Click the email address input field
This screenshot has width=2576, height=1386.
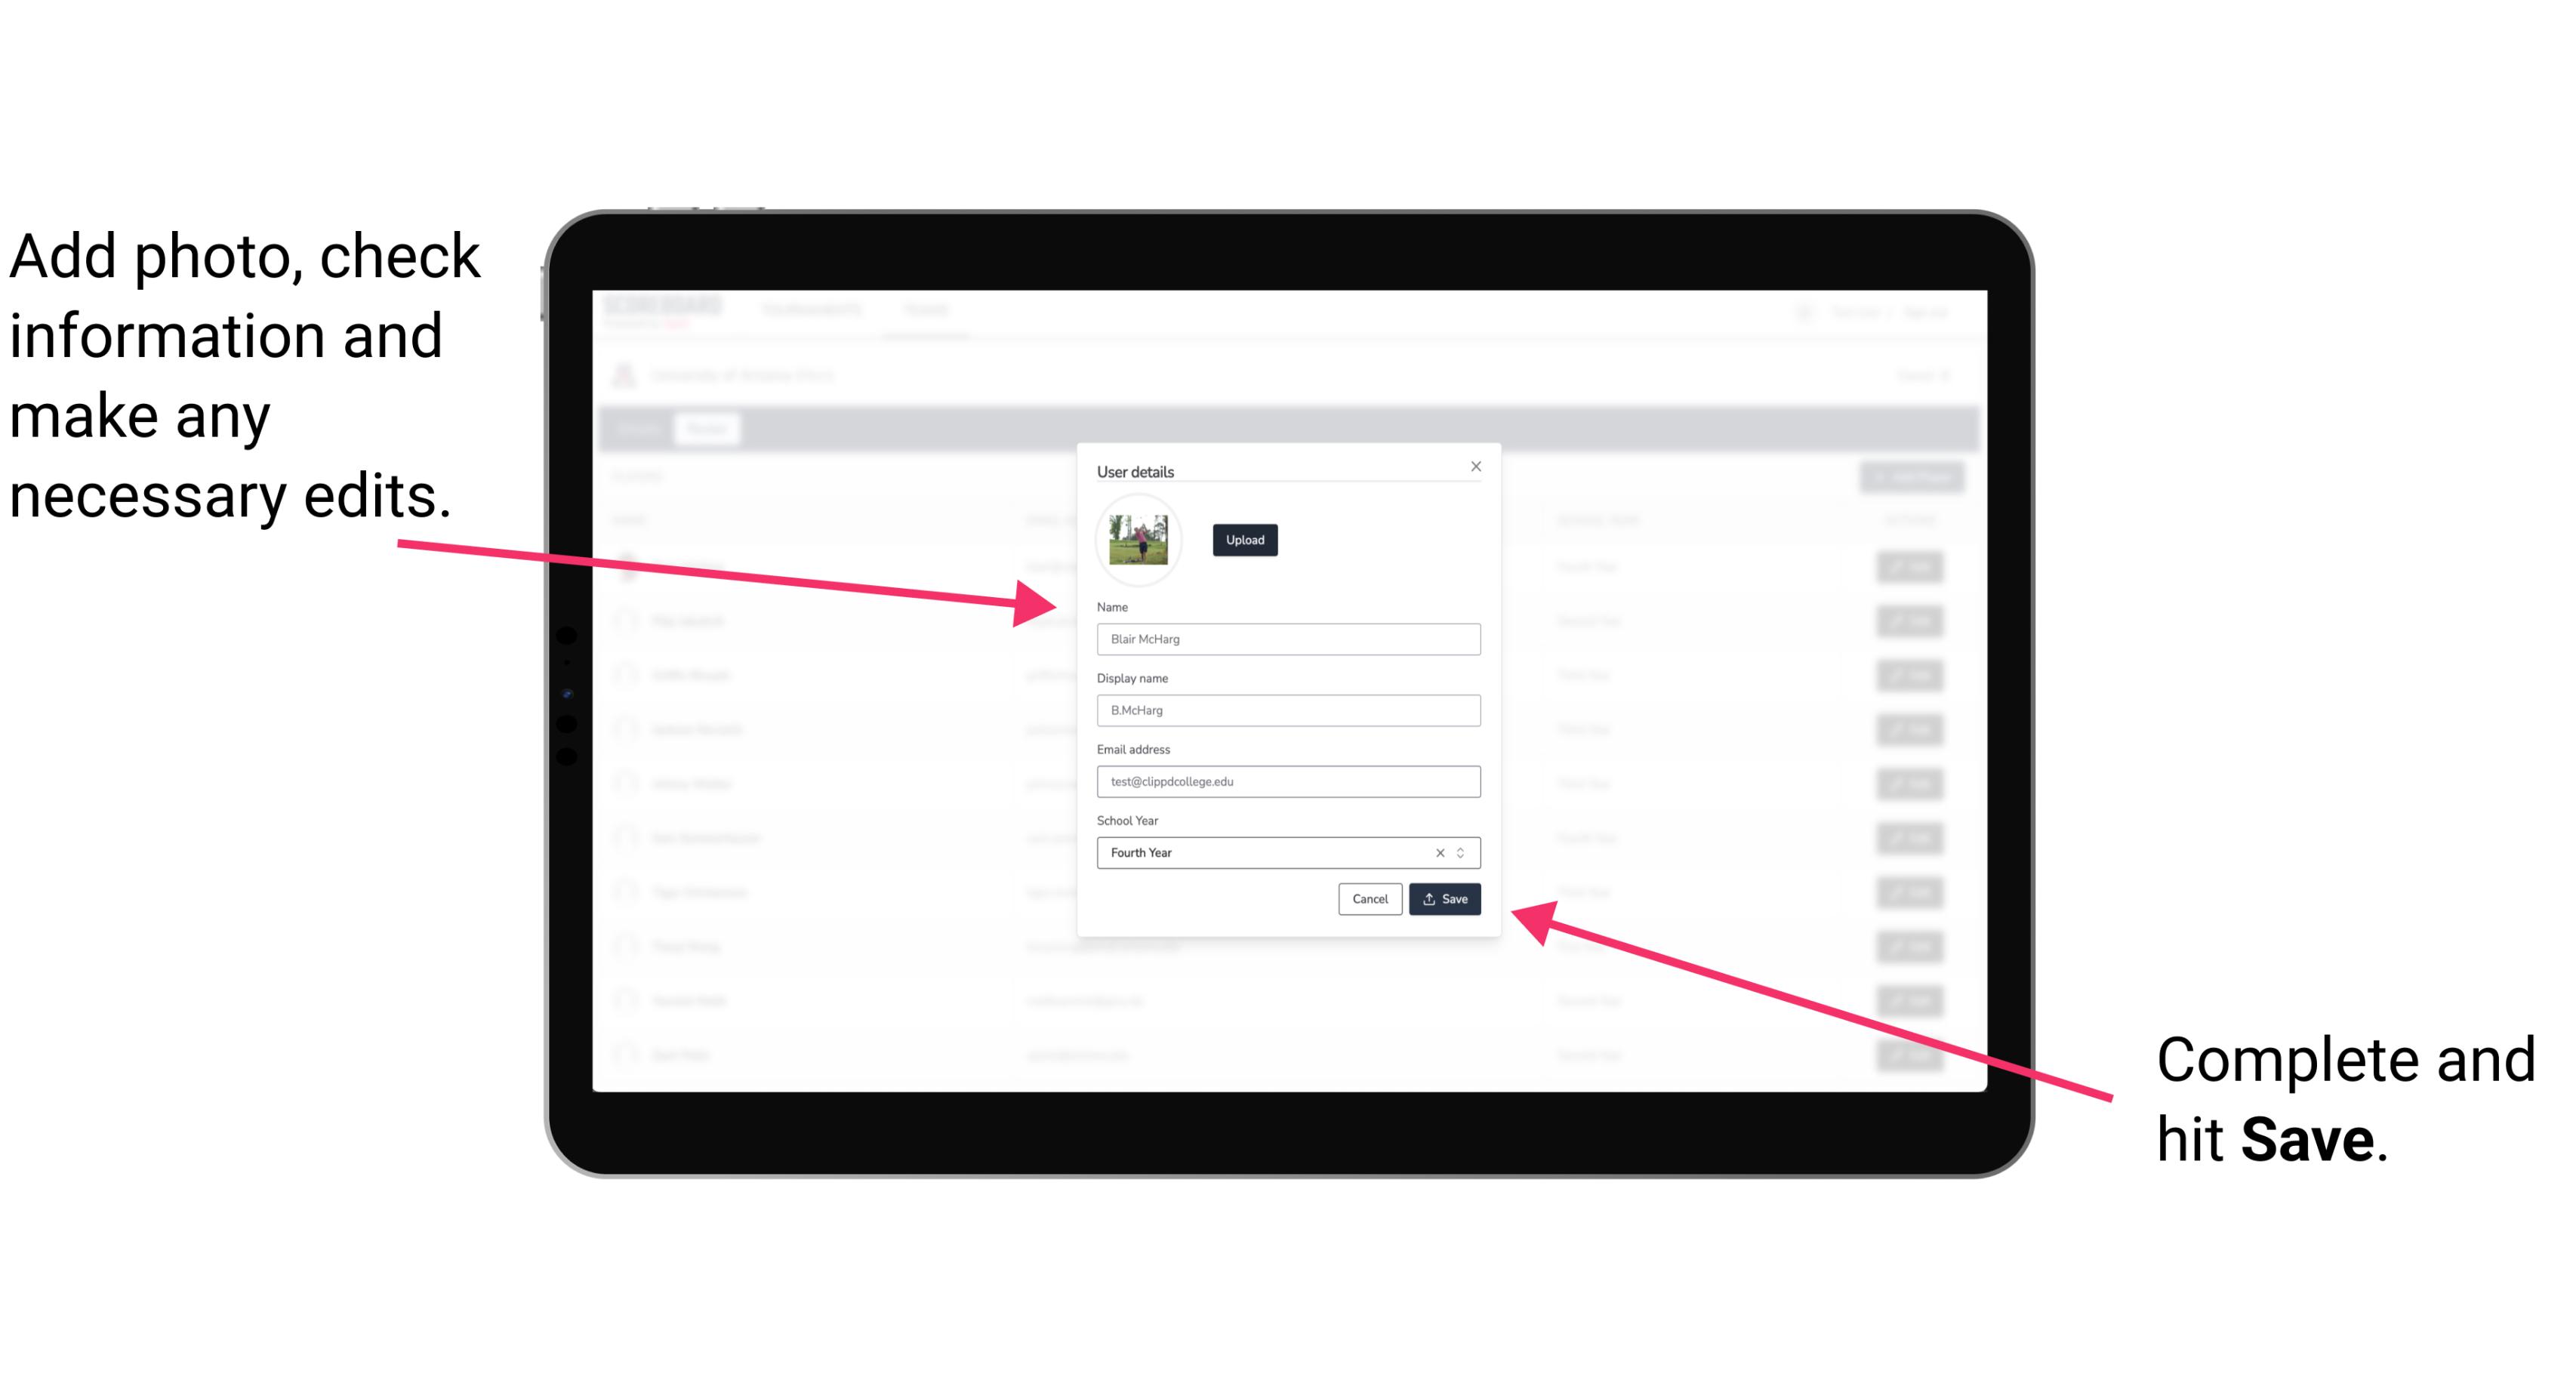tap(1287, 782)
